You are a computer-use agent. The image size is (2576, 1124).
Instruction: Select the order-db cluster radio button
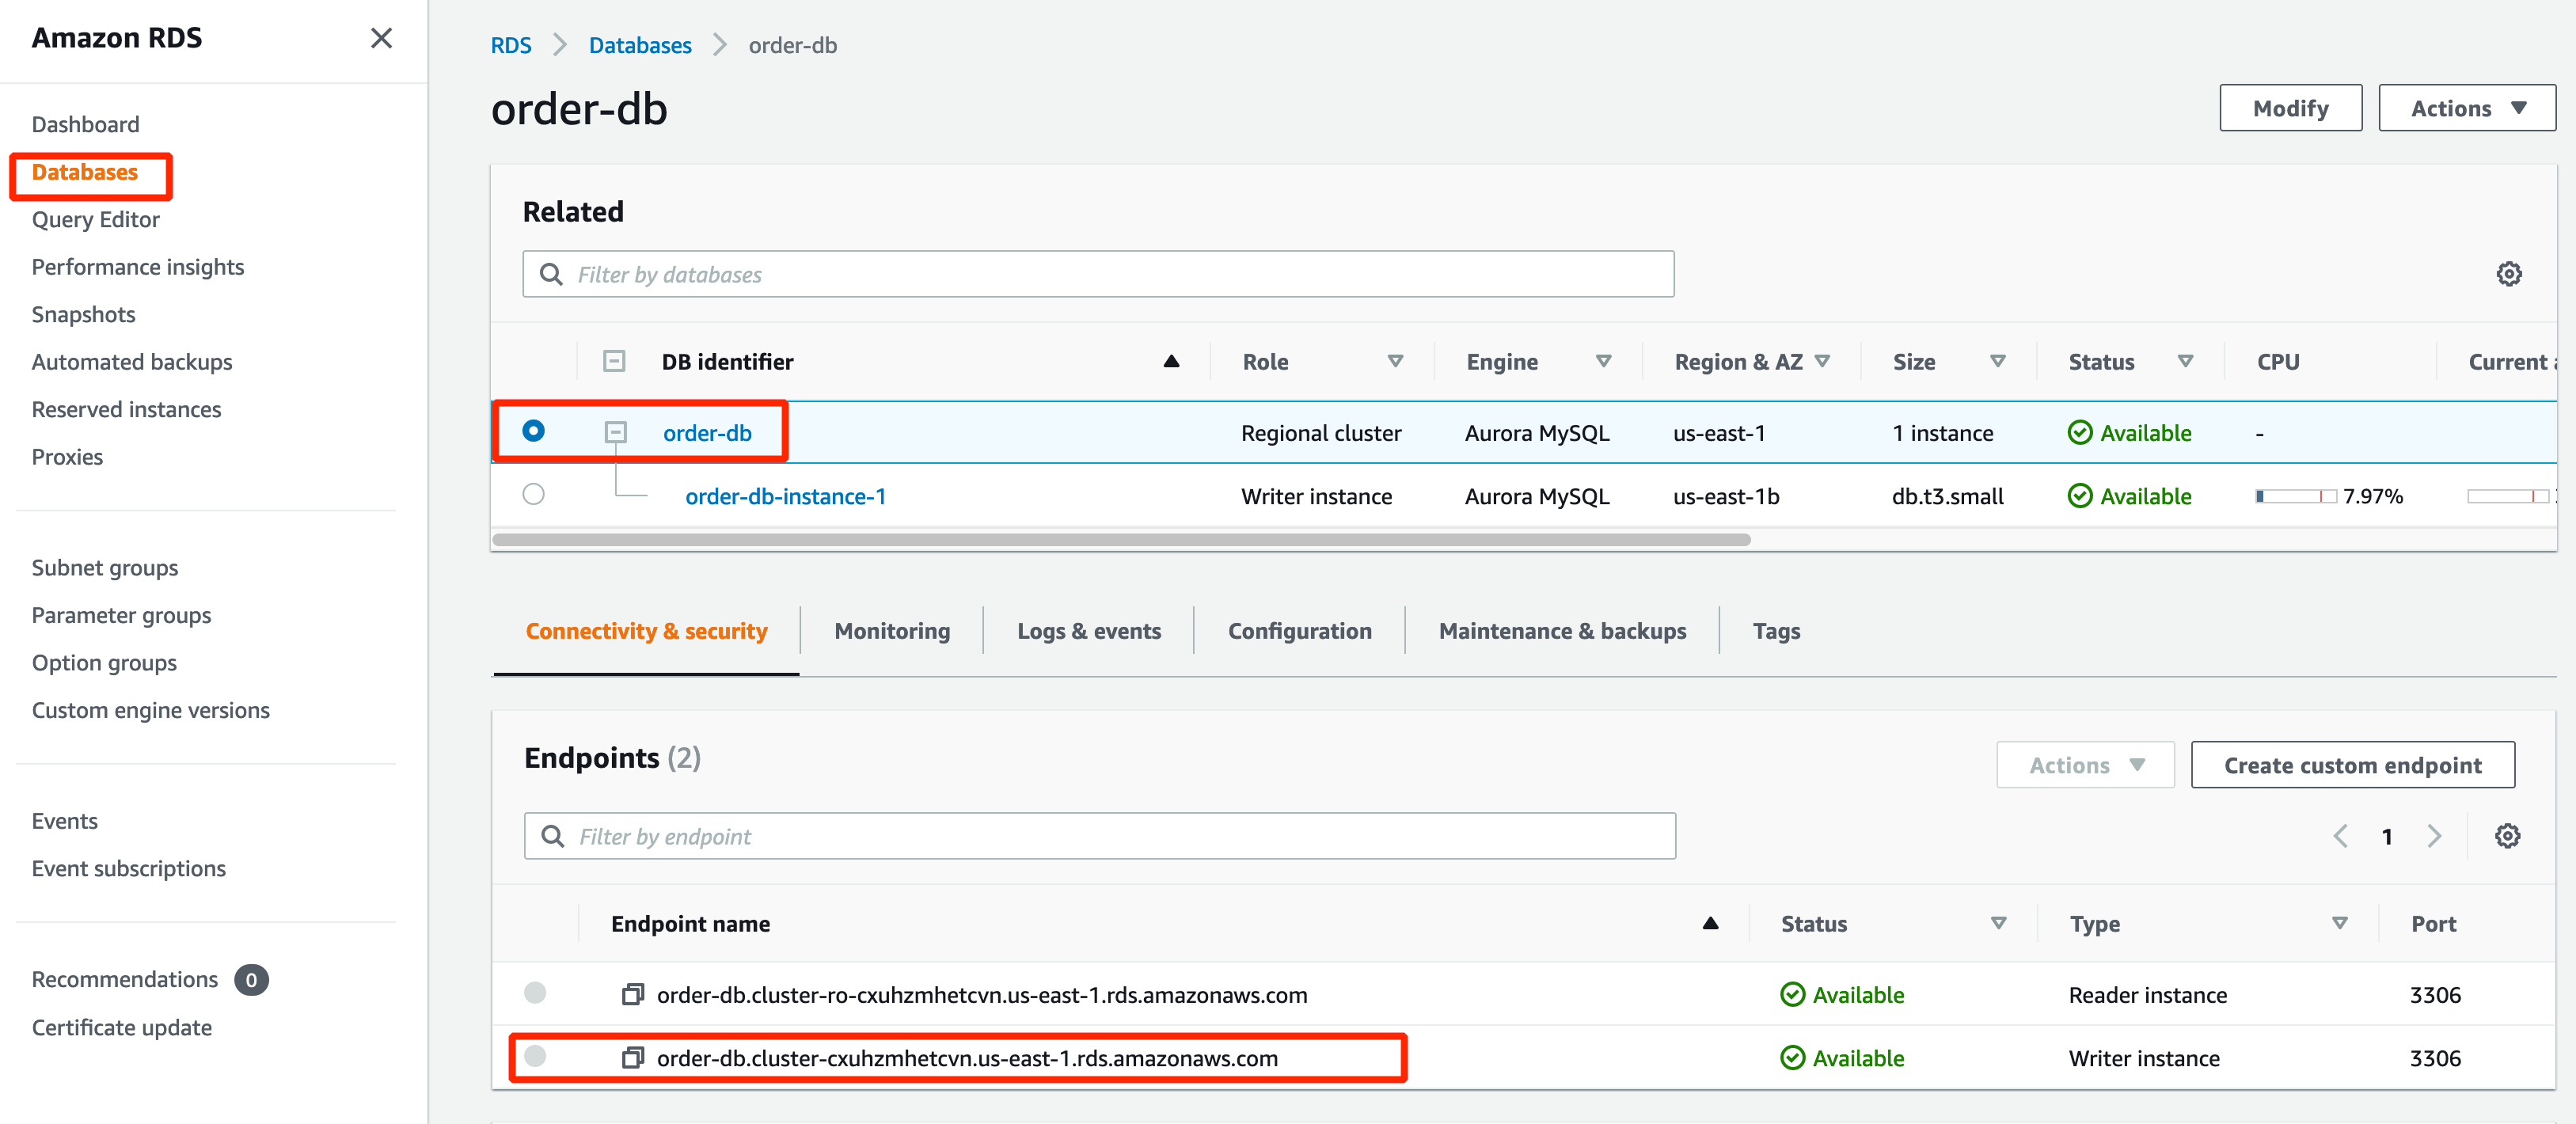[533, 430]
